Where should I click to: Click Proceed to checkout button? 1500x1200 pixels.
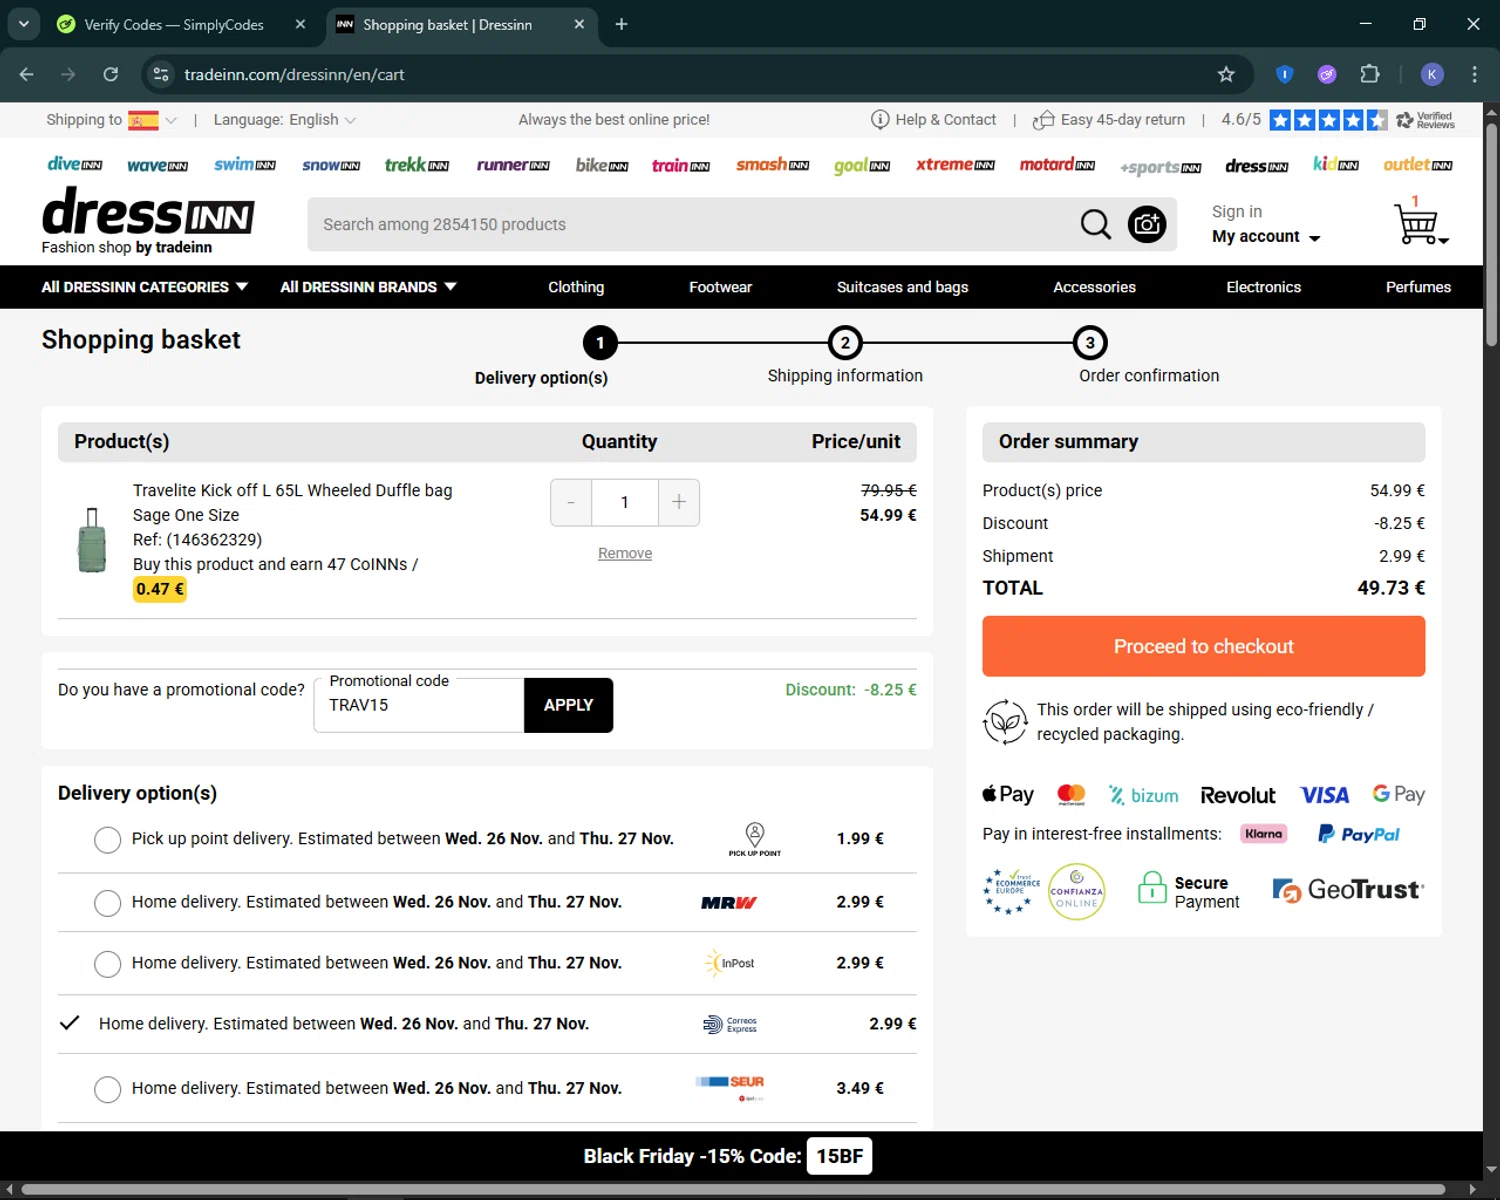point(1203,646)
